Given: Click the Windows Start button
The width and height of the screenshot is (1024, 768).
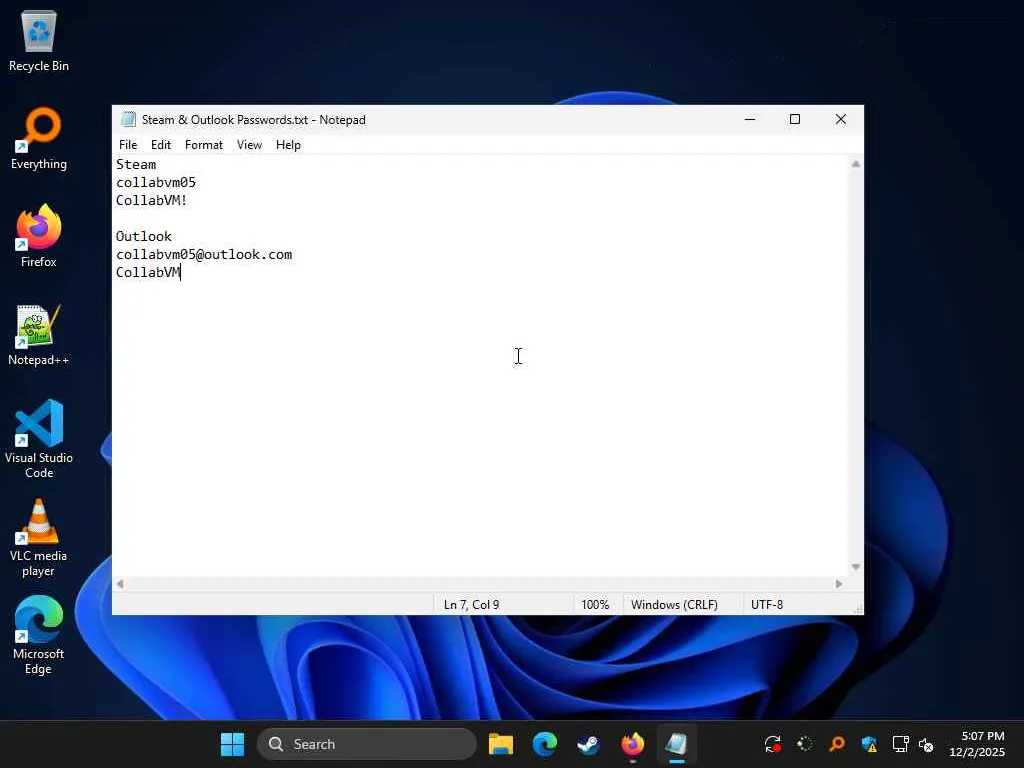Looking at the screenshot, I should pos(232,744).
